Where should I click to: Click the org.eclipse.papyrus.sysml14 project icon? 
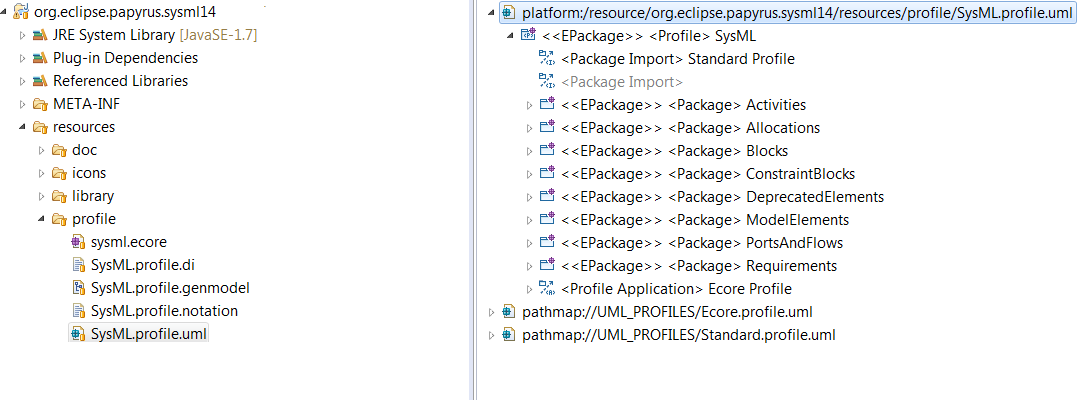point(22,12)
